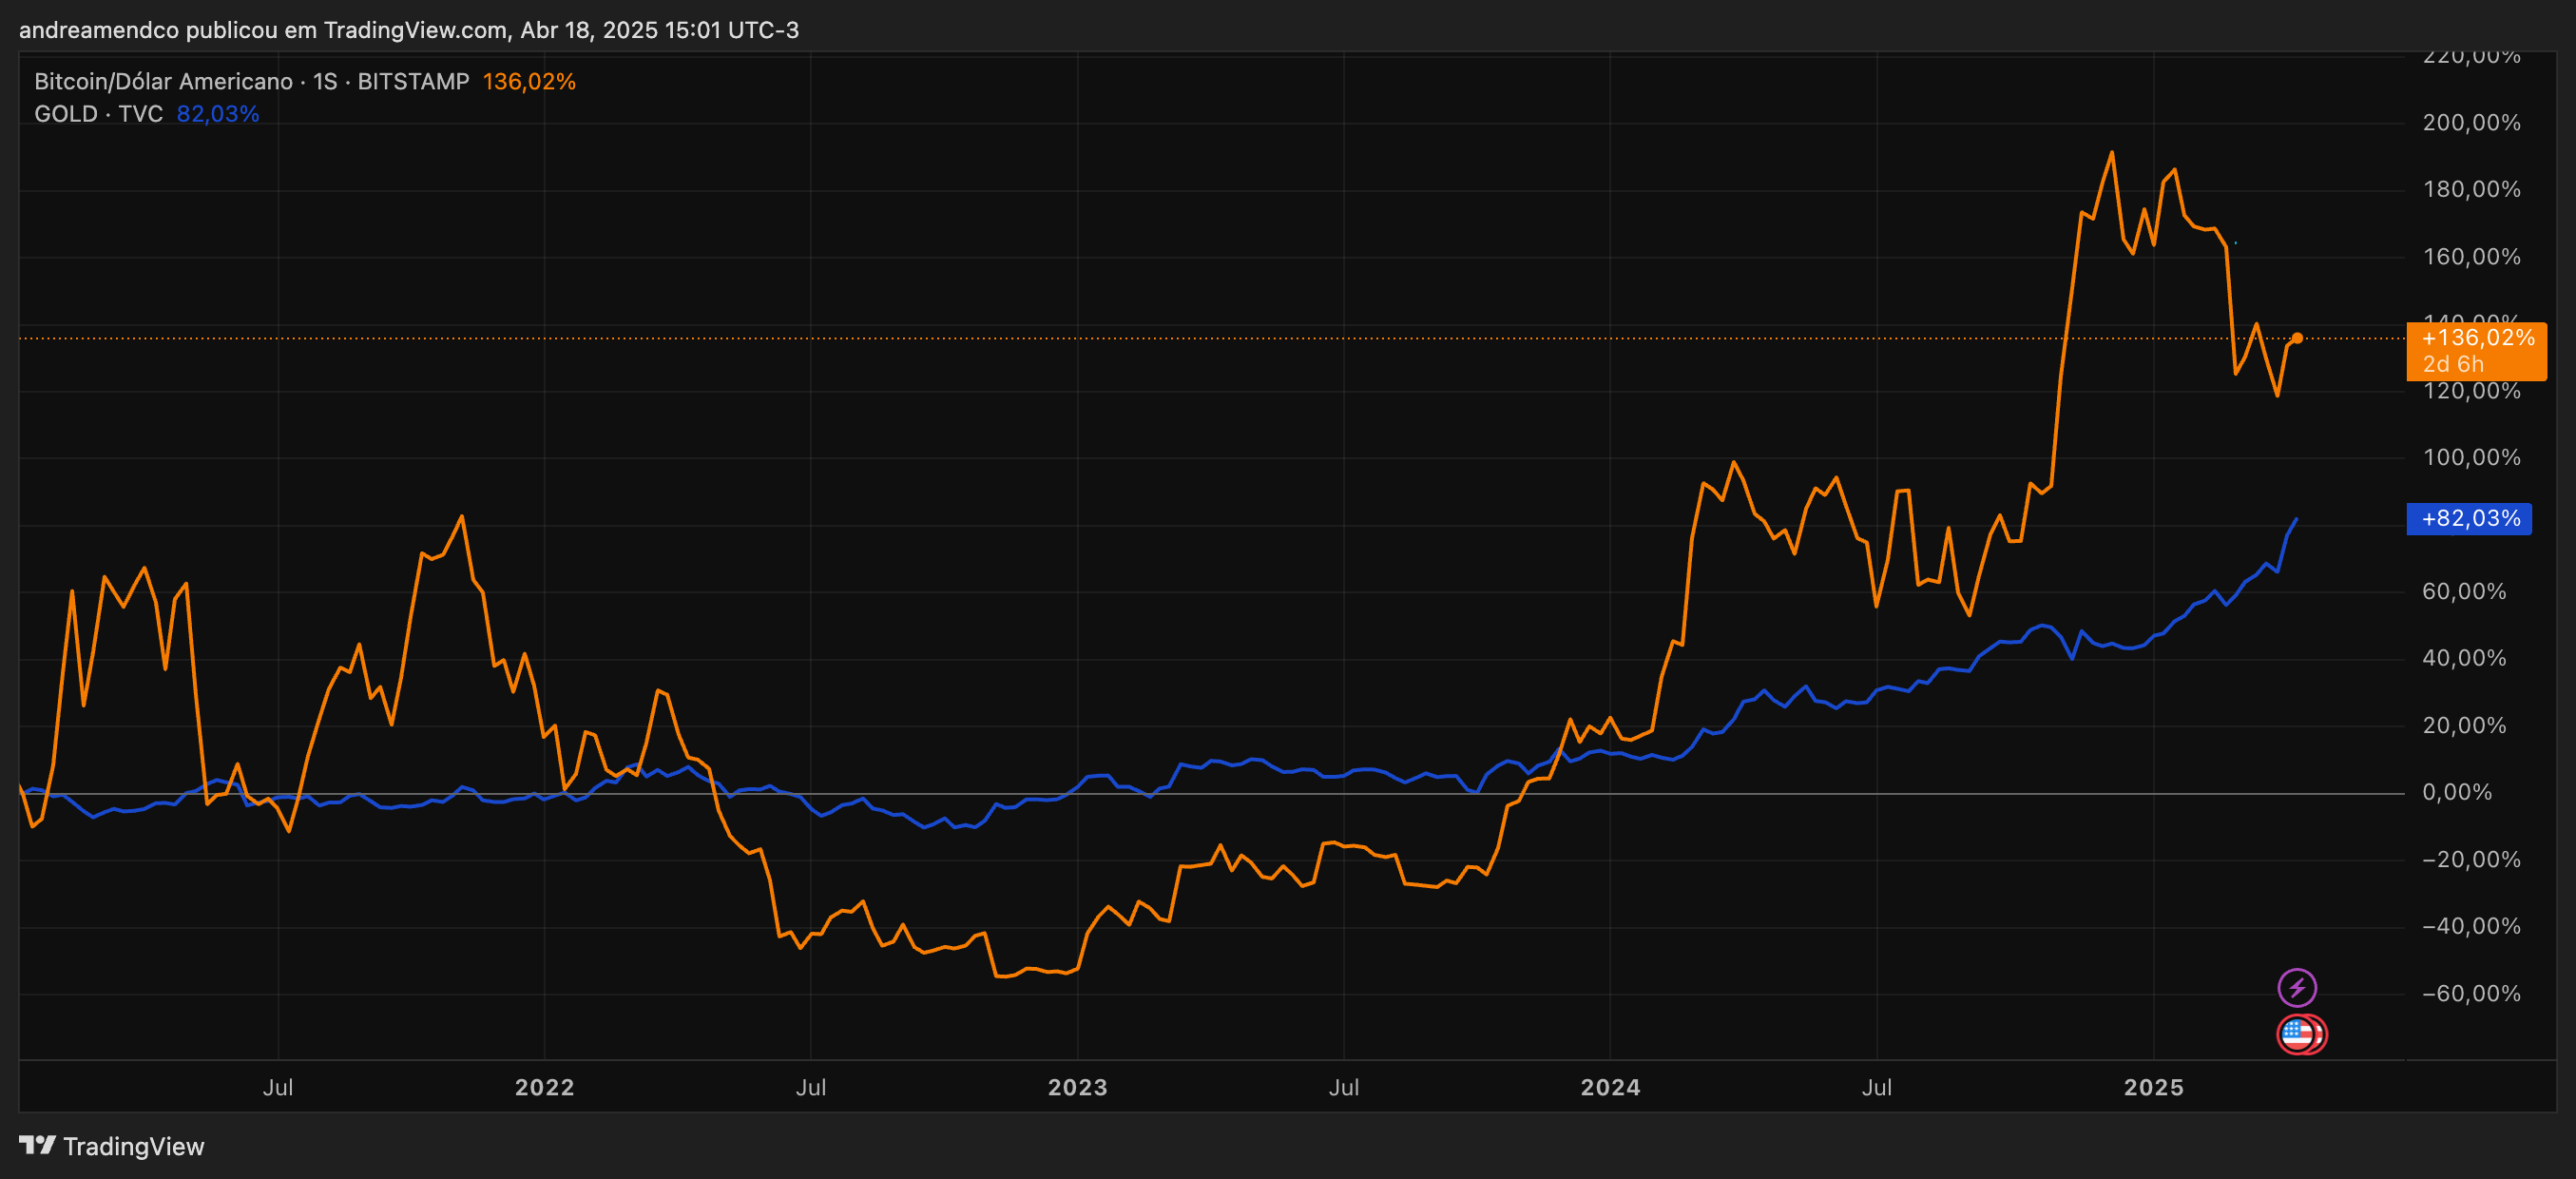Click the TradingView logo at bottom left
Viewport: 2576px width, 1179px height.
click(x=111, y=1146)
